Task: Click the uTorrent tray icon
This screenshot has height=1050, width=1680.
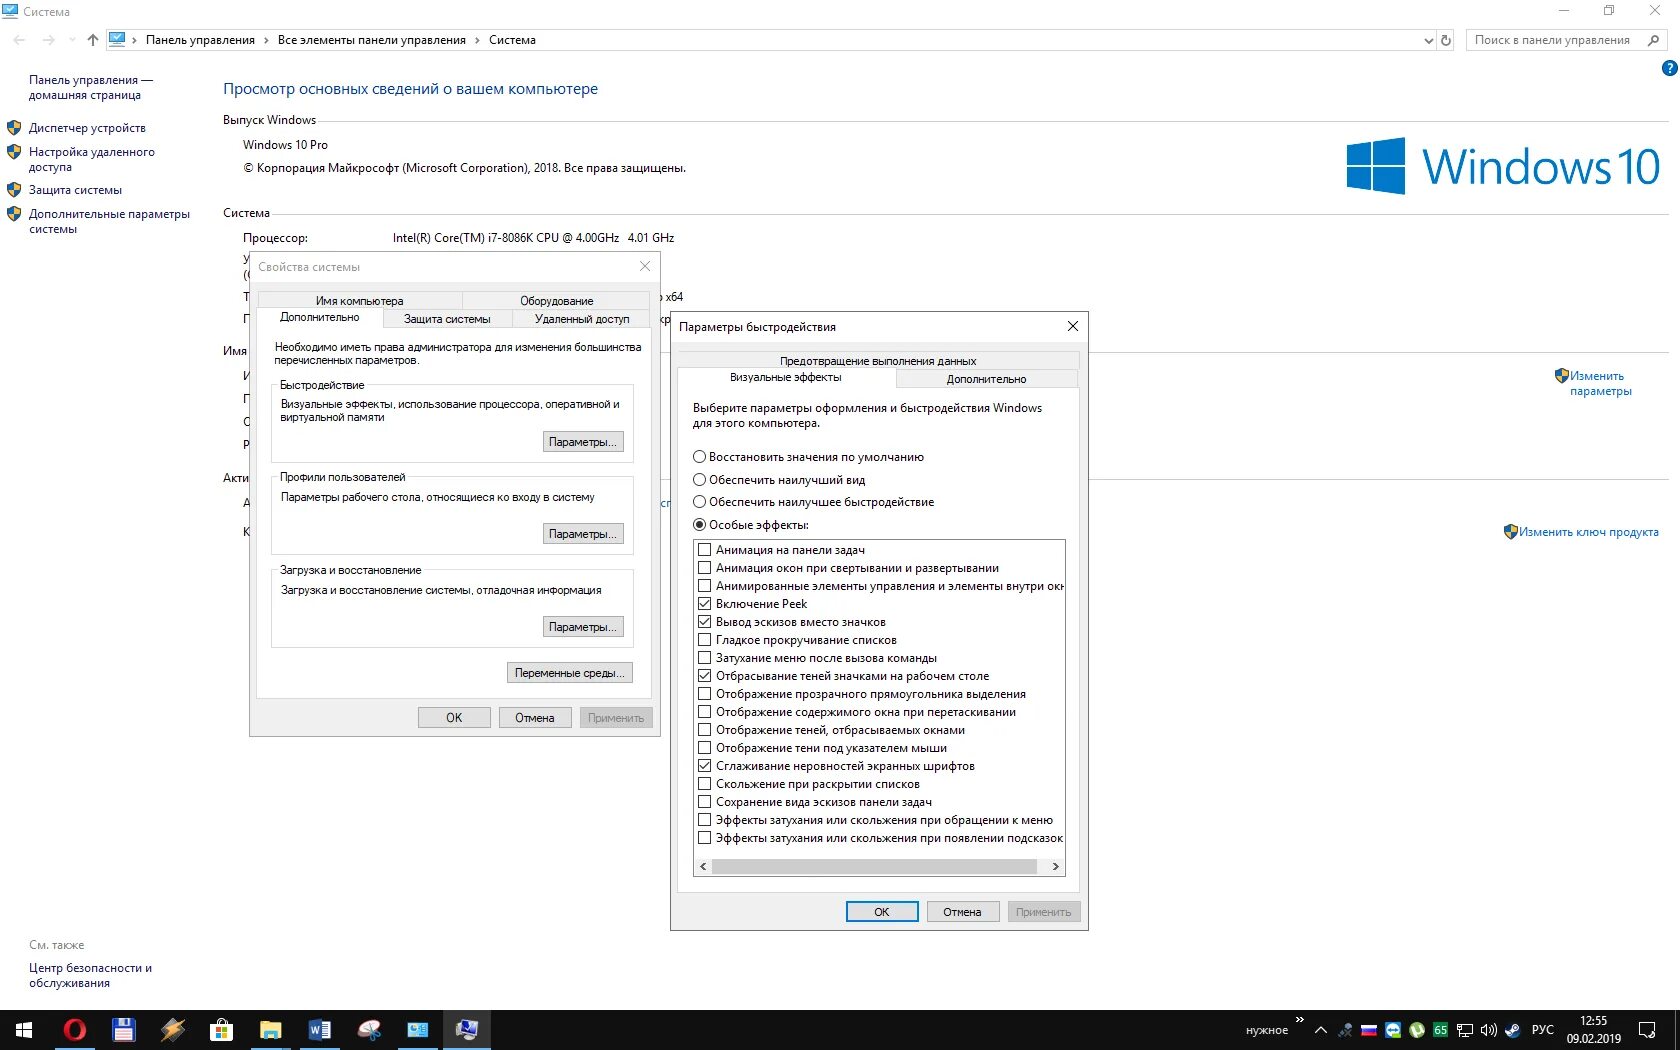Action: pos(1417,1030)
